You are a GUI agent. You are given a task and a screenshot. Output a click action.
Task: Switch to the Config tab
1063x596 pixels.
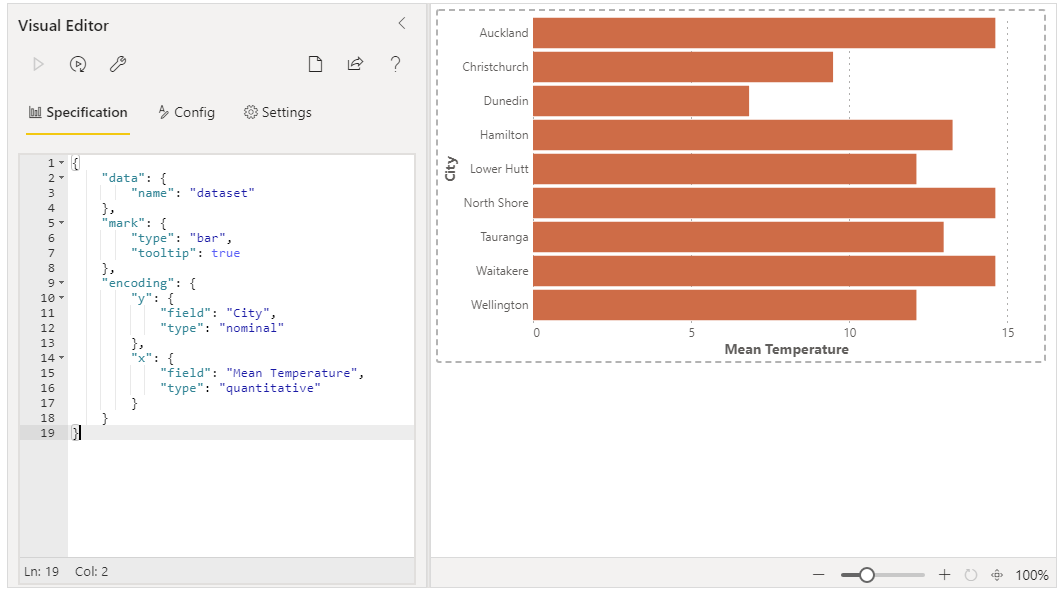pyautogui.click(x=186, y=113)
